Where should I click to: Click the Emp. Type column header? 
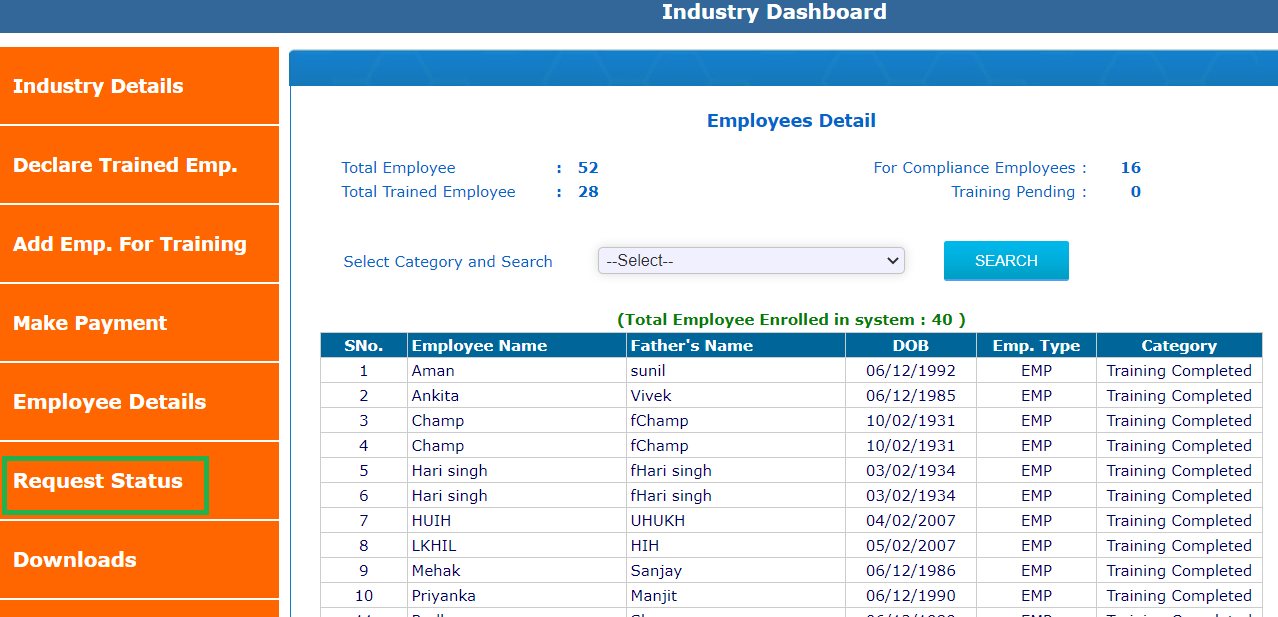(x=1036, y=346)
